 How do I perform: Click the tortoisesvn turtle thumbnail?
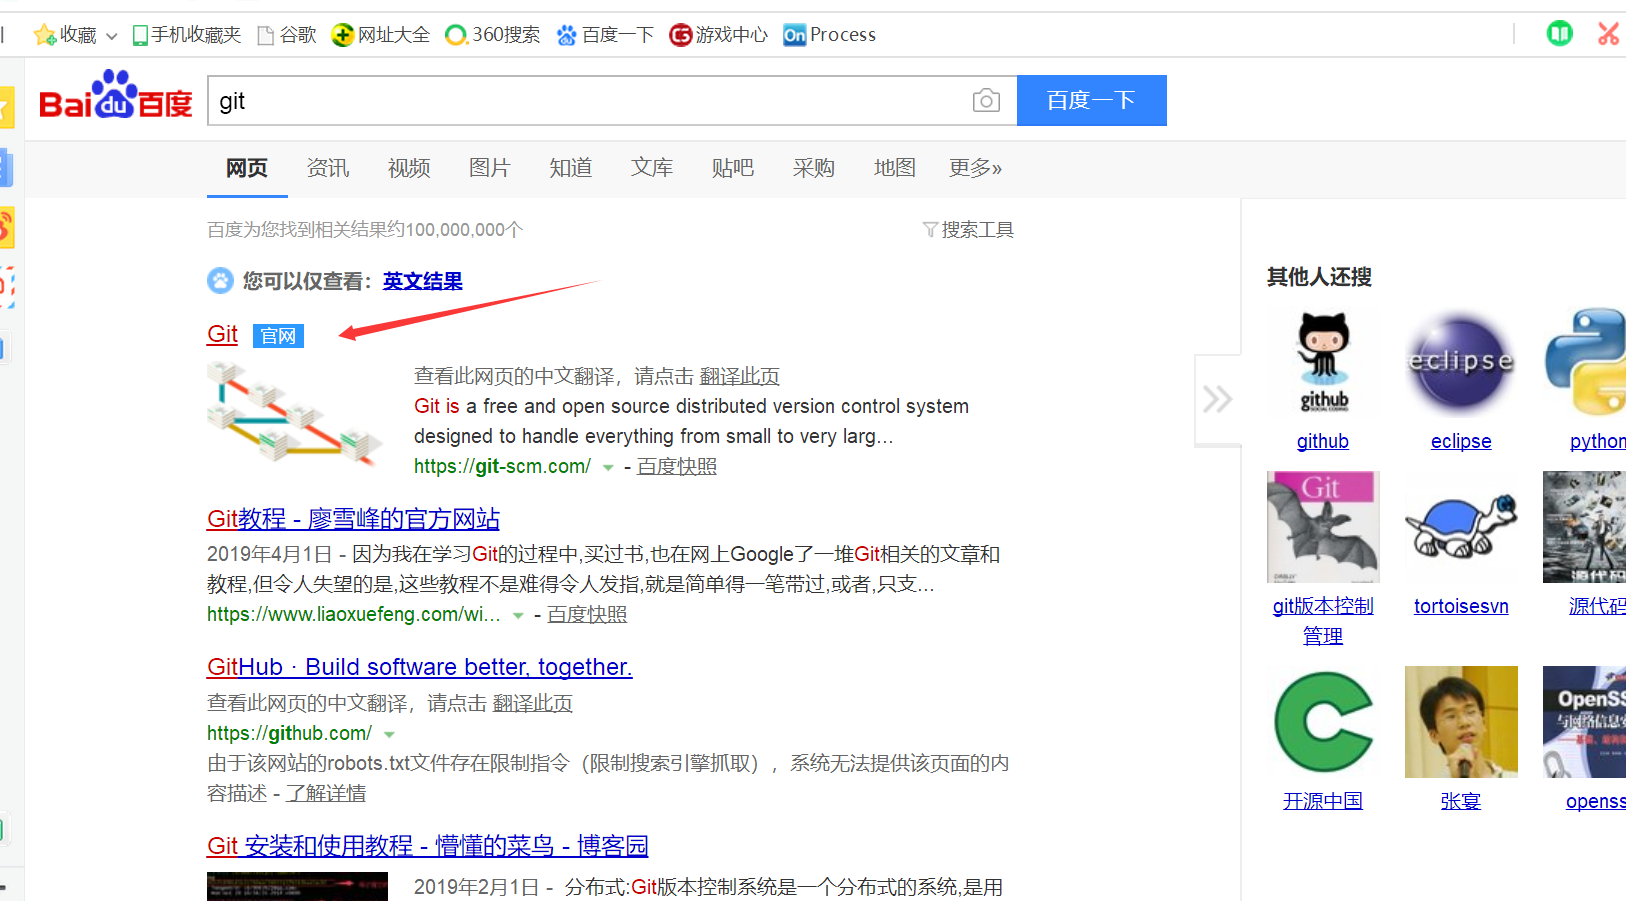click(x=1461, y=527)
